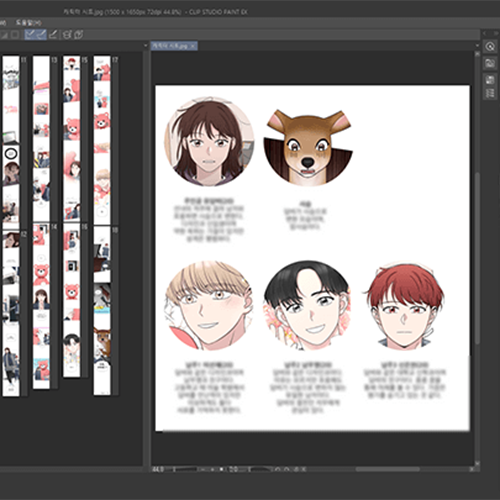Close the jpg canvas tab
Image resolution: width=500 pixels, height=500 pixels.
point(193,46)
